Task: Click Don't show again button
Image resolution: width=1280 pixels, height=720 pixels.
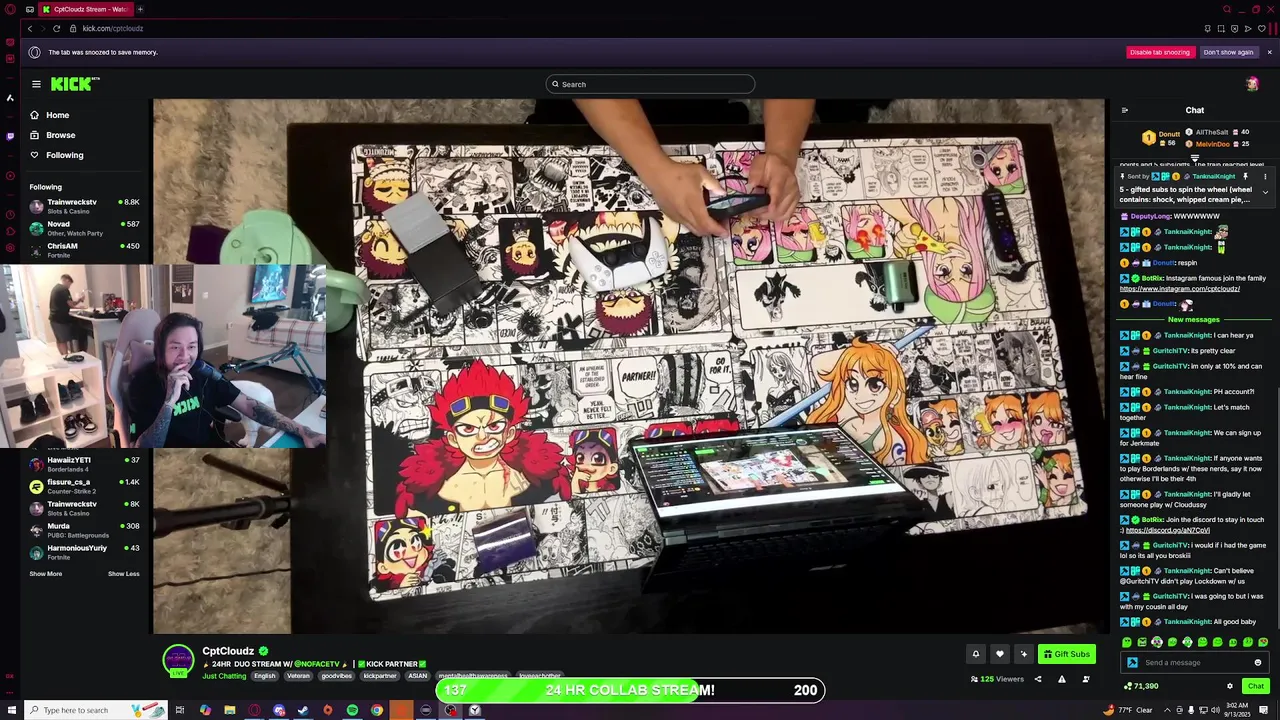Action: pos(1228,52)
